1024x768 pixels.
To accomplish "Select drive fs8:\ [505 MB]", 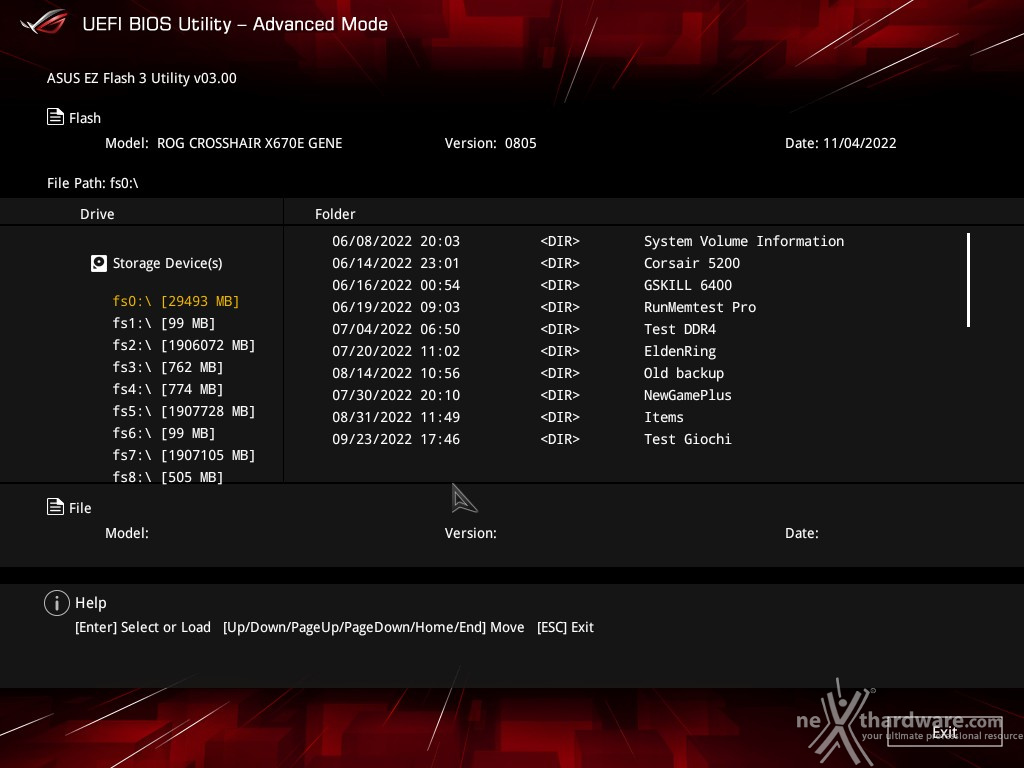I will (168, 477).
